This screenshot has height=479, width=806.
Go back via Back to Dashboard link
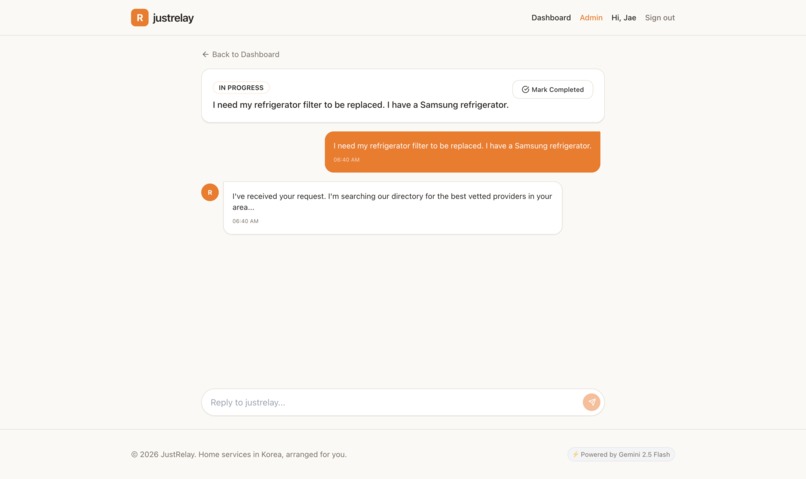(x=241, y=54)
